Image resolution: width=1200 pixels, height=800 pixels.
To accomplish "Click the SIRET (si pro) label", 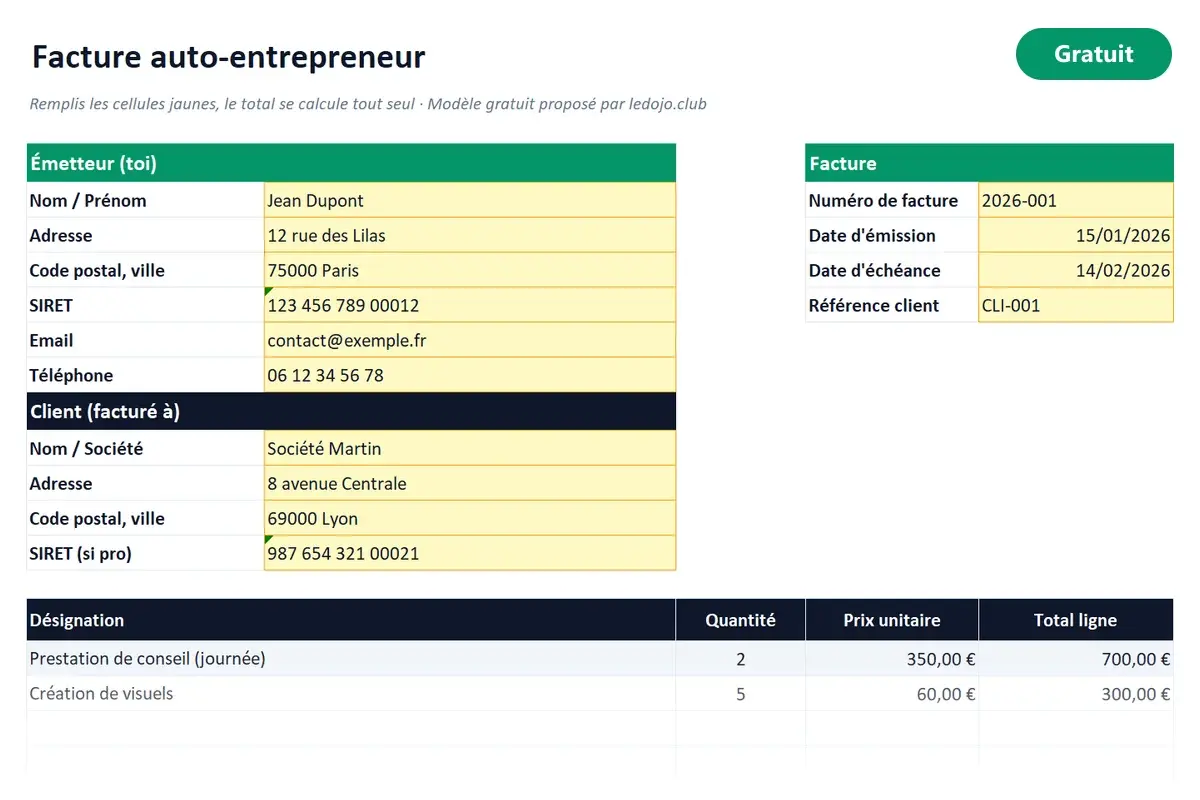I will 81,553.
